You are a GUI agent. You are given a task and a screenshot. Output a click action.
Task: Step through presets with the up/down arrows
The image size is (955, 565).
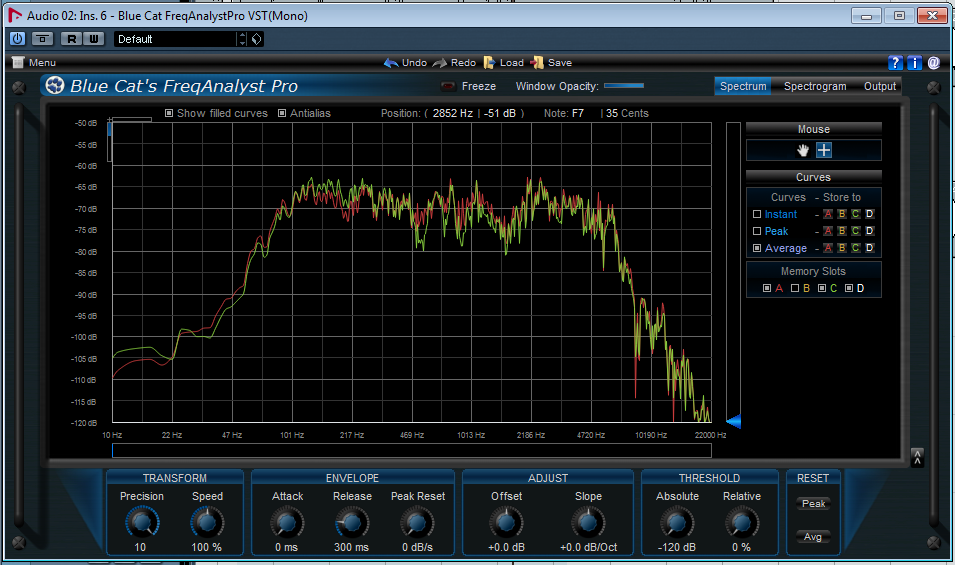click(x=242, y=39)
